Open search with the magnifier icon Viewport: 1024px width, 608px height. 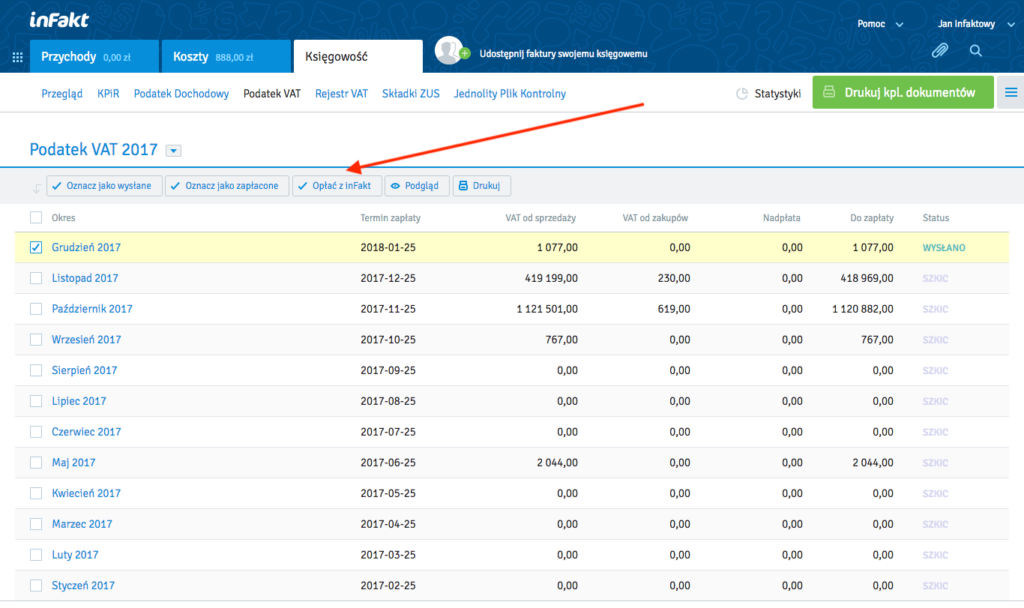[x=975, y=50]
